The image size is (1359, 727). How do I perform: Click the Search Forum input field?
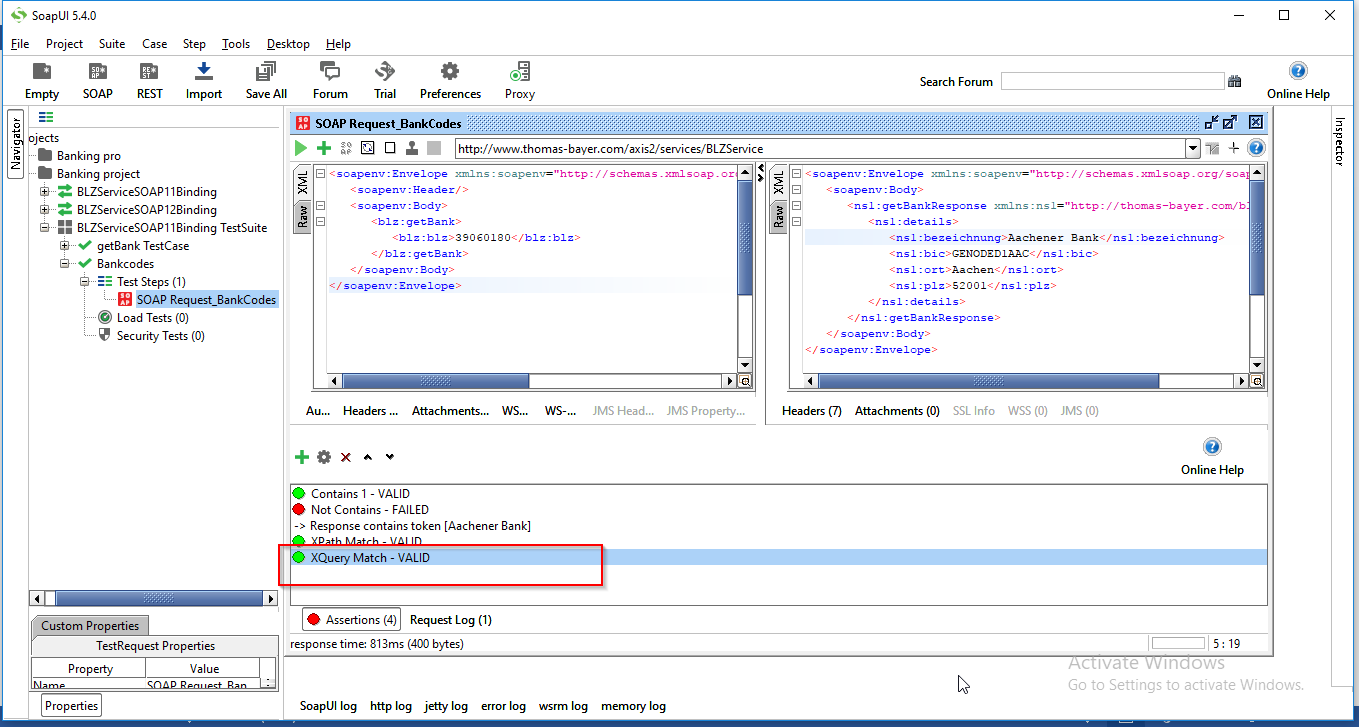tap(1113, 81)
